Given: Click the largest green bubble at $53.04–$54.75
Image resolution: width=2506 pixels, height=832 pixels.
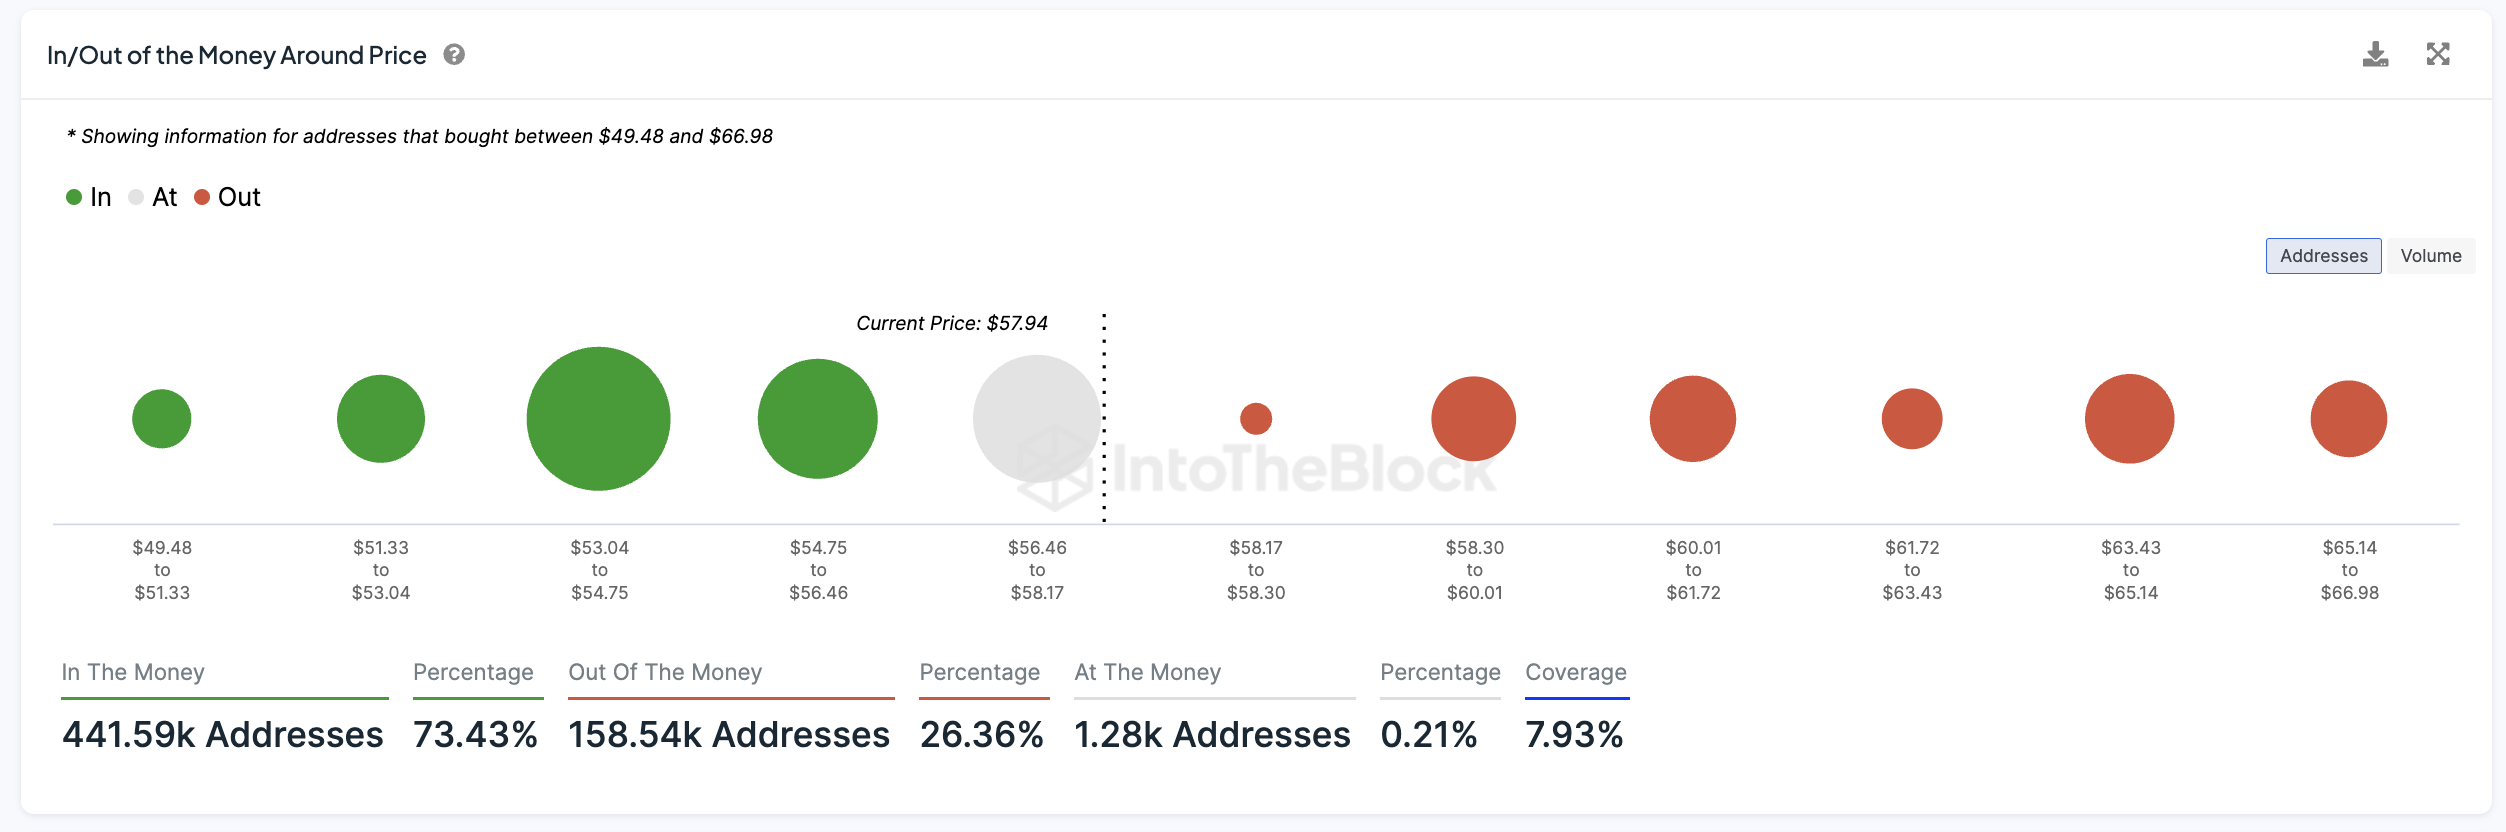Looking at the screenshot, I should (x=598, y=419).
